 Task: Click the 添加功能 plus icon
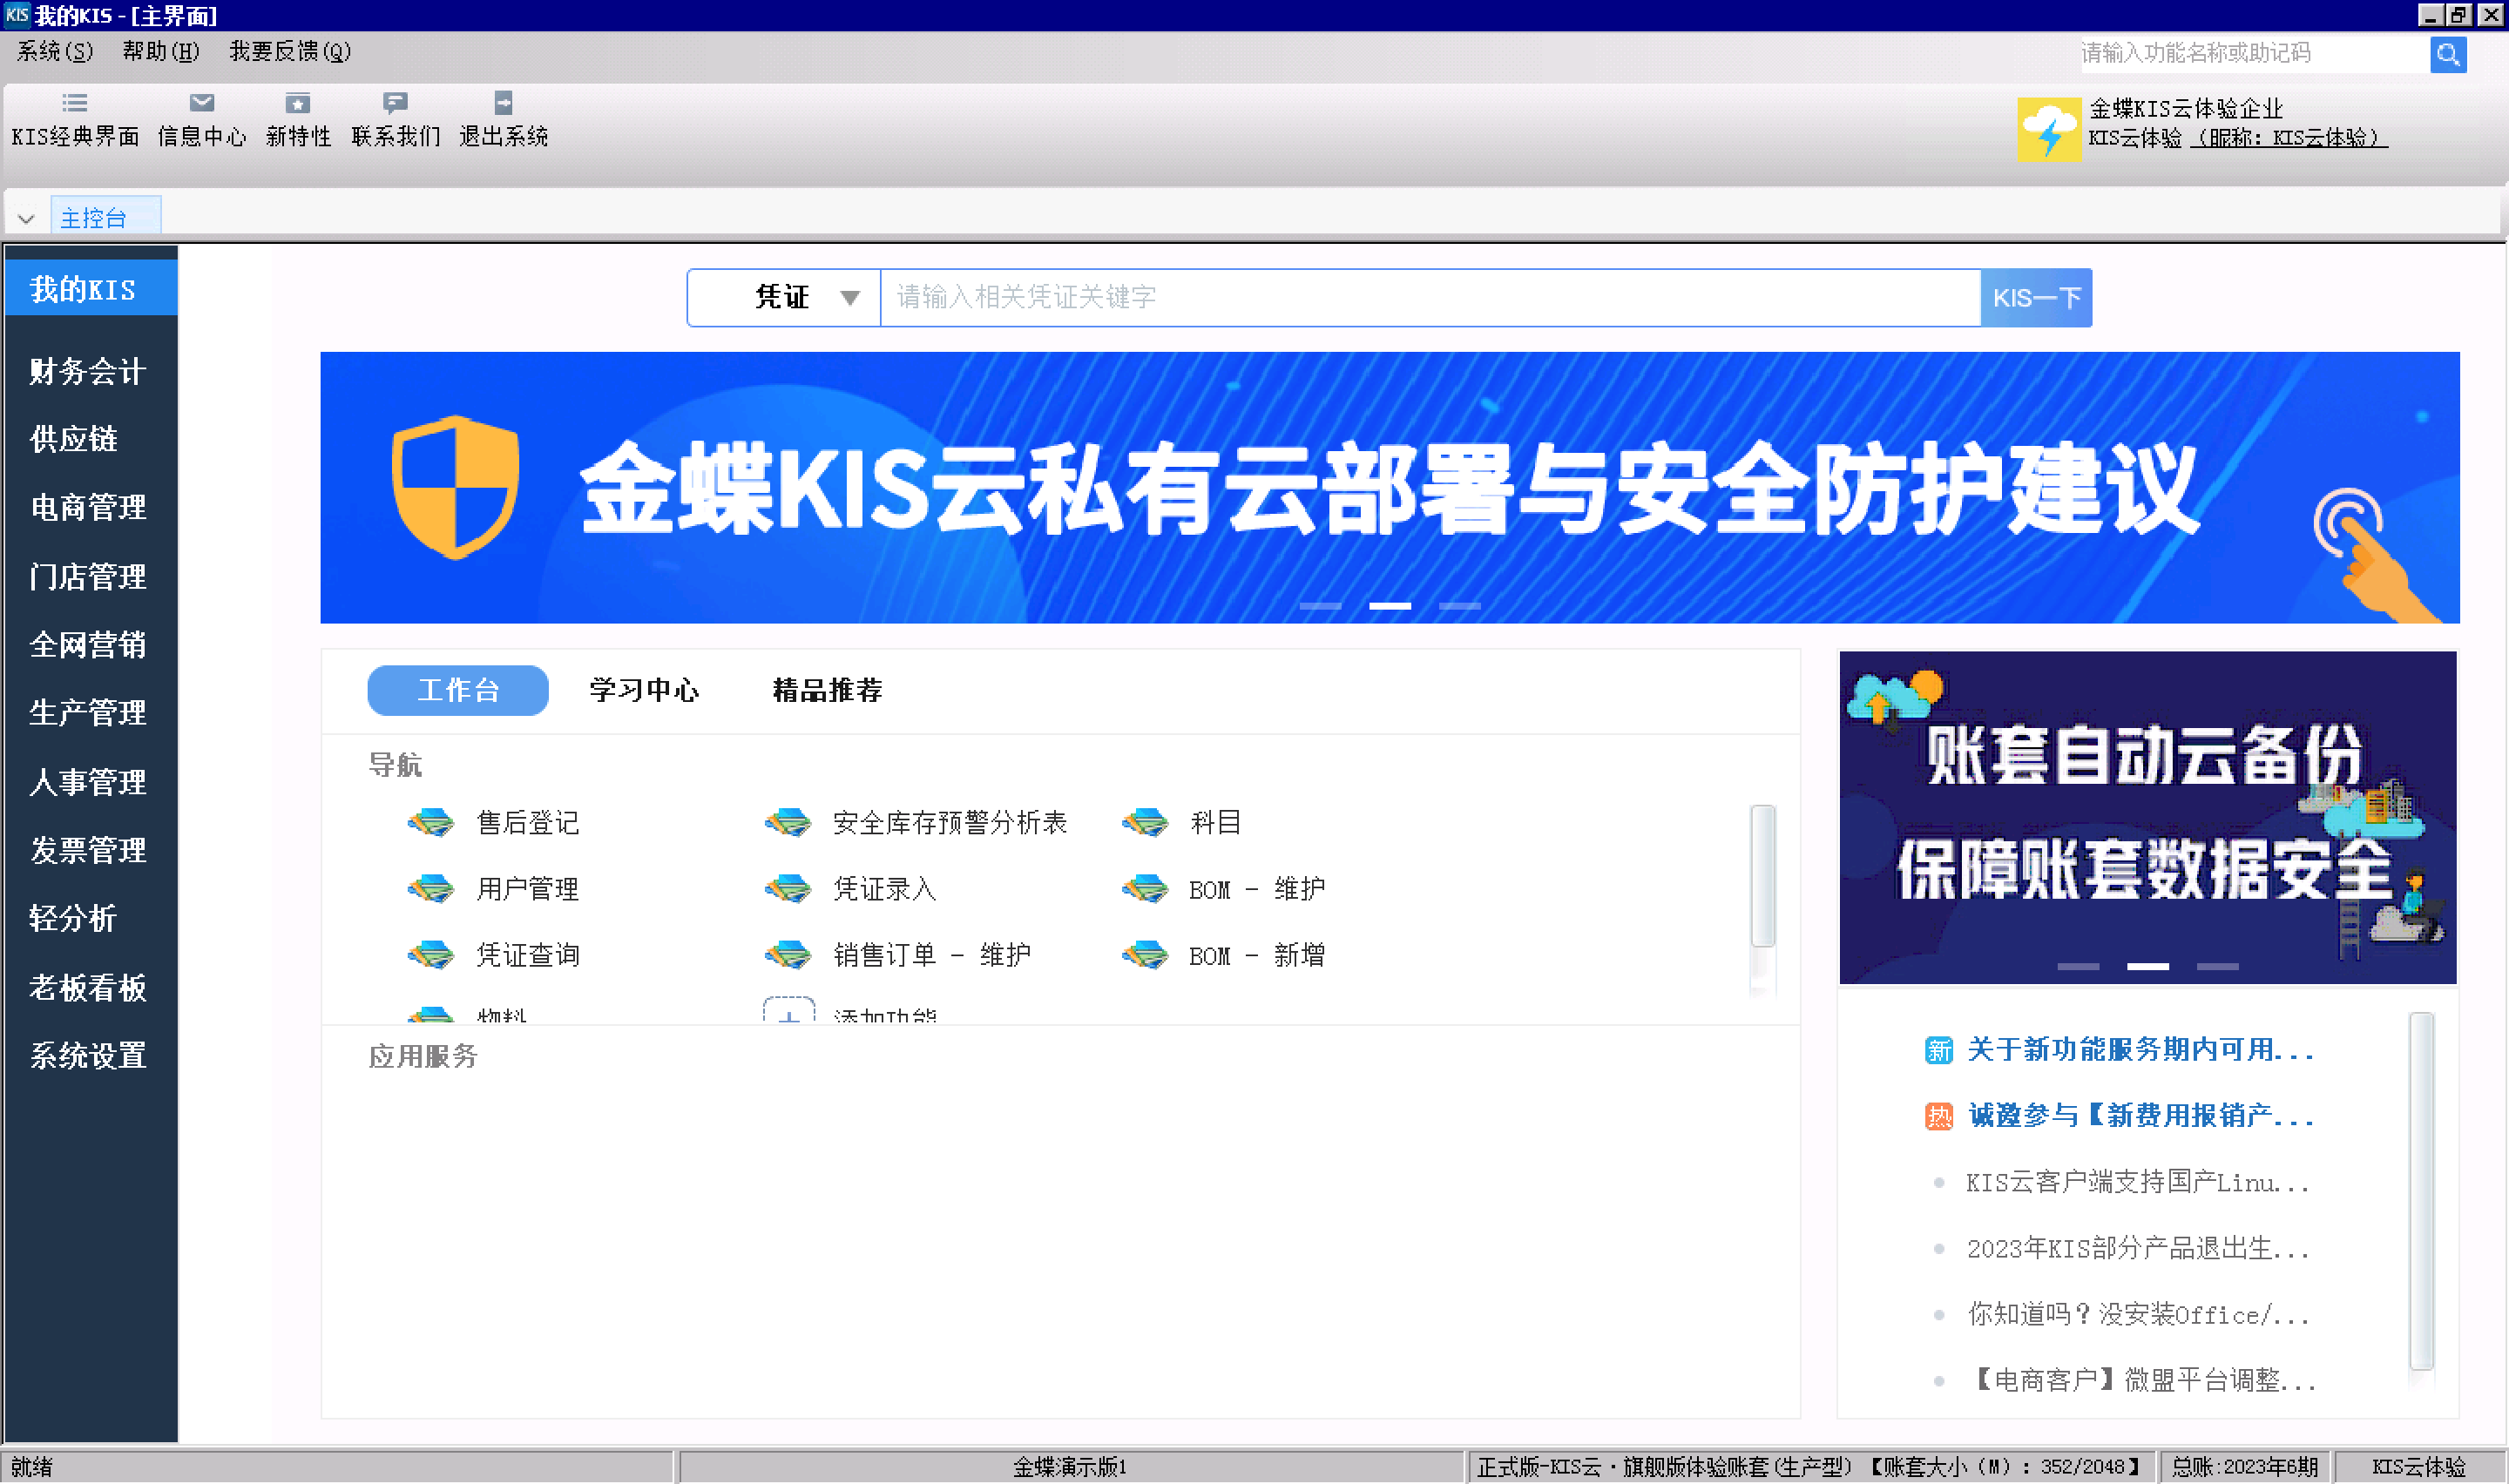[x=789, y=1011]
